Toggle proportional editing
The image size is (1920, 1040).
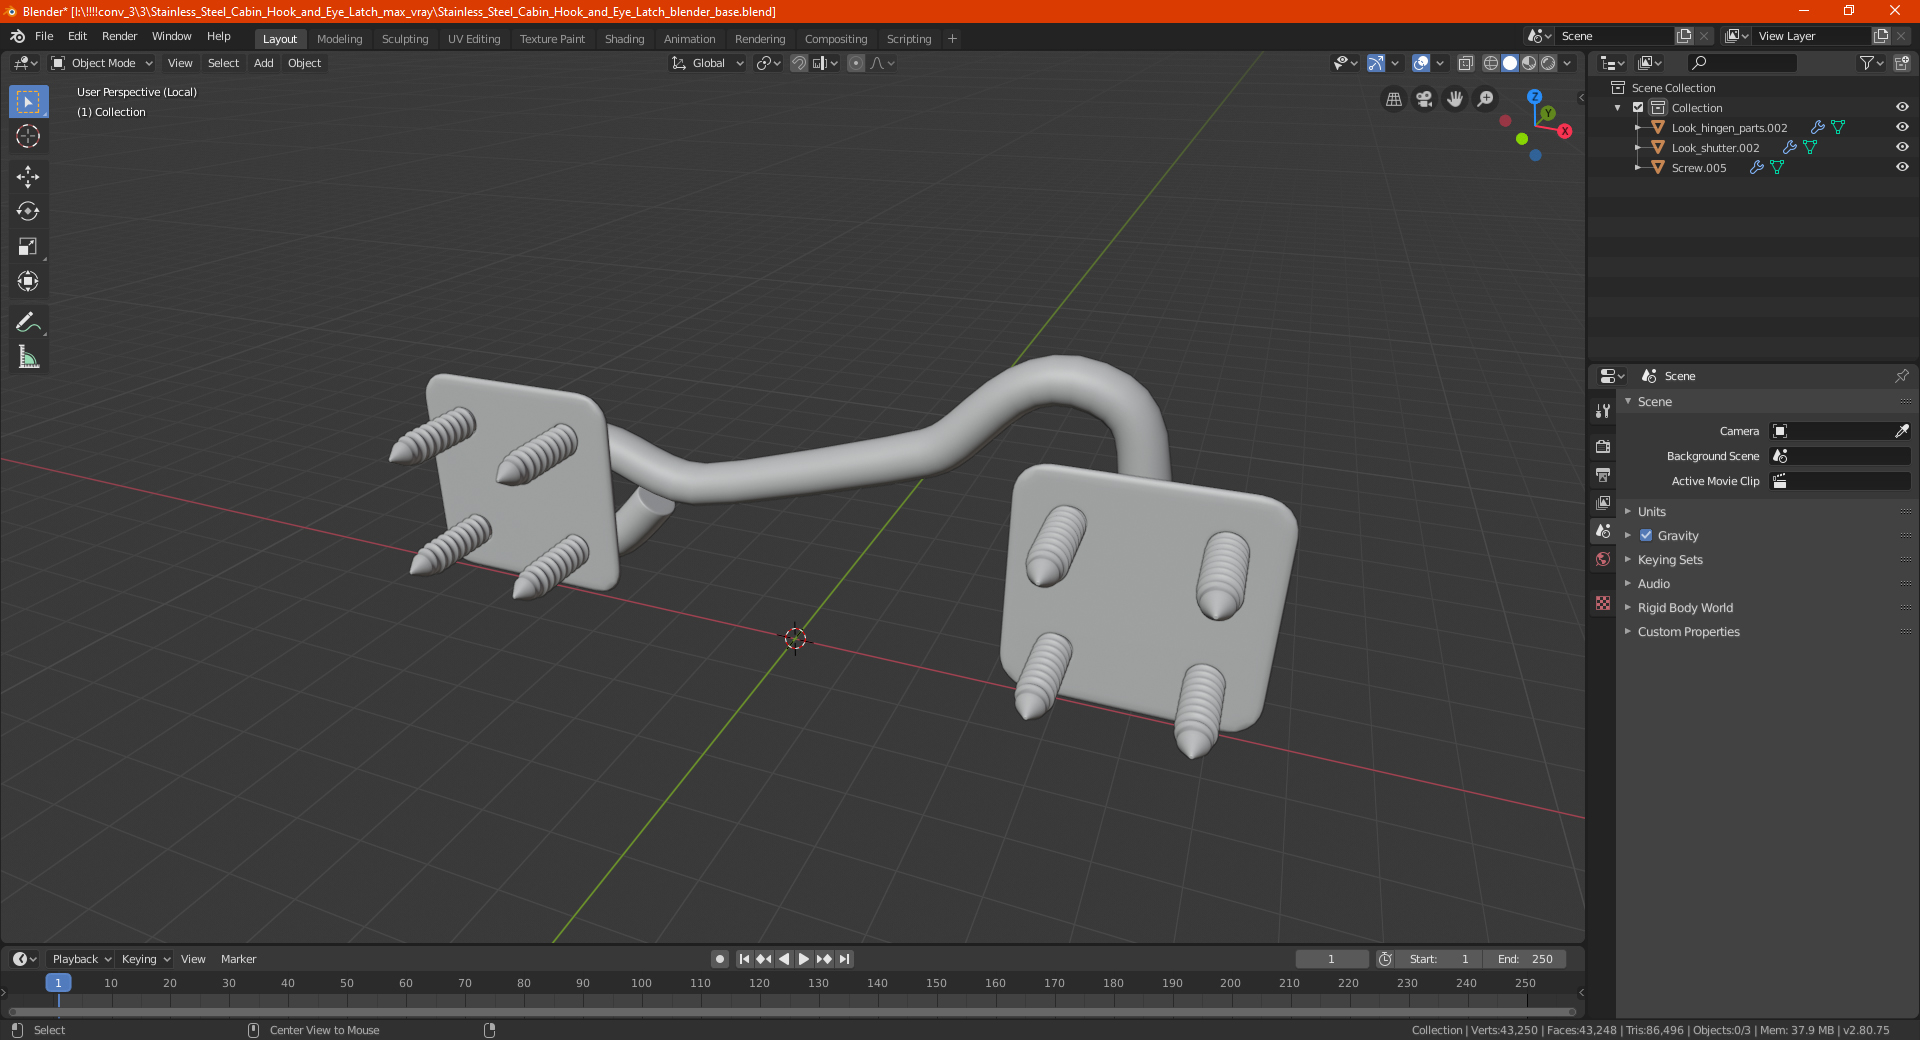(x=856, y=63)
